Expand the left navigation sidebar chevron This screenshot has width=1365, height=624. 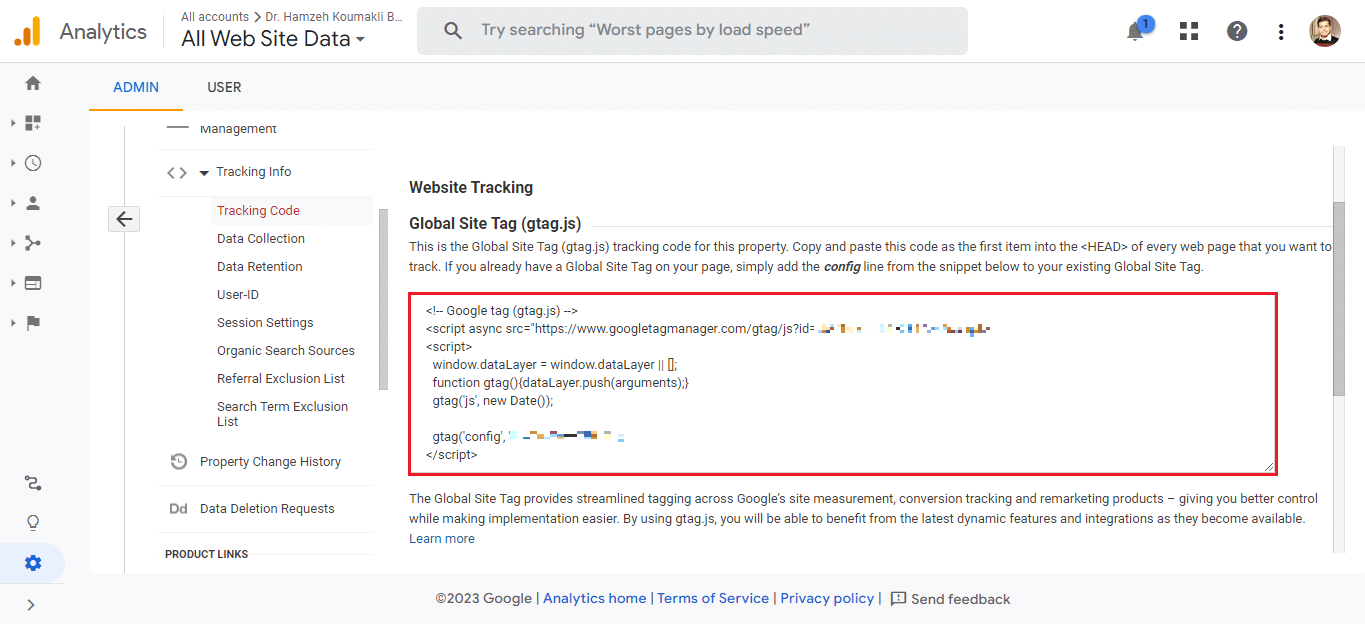pos(31,604)
